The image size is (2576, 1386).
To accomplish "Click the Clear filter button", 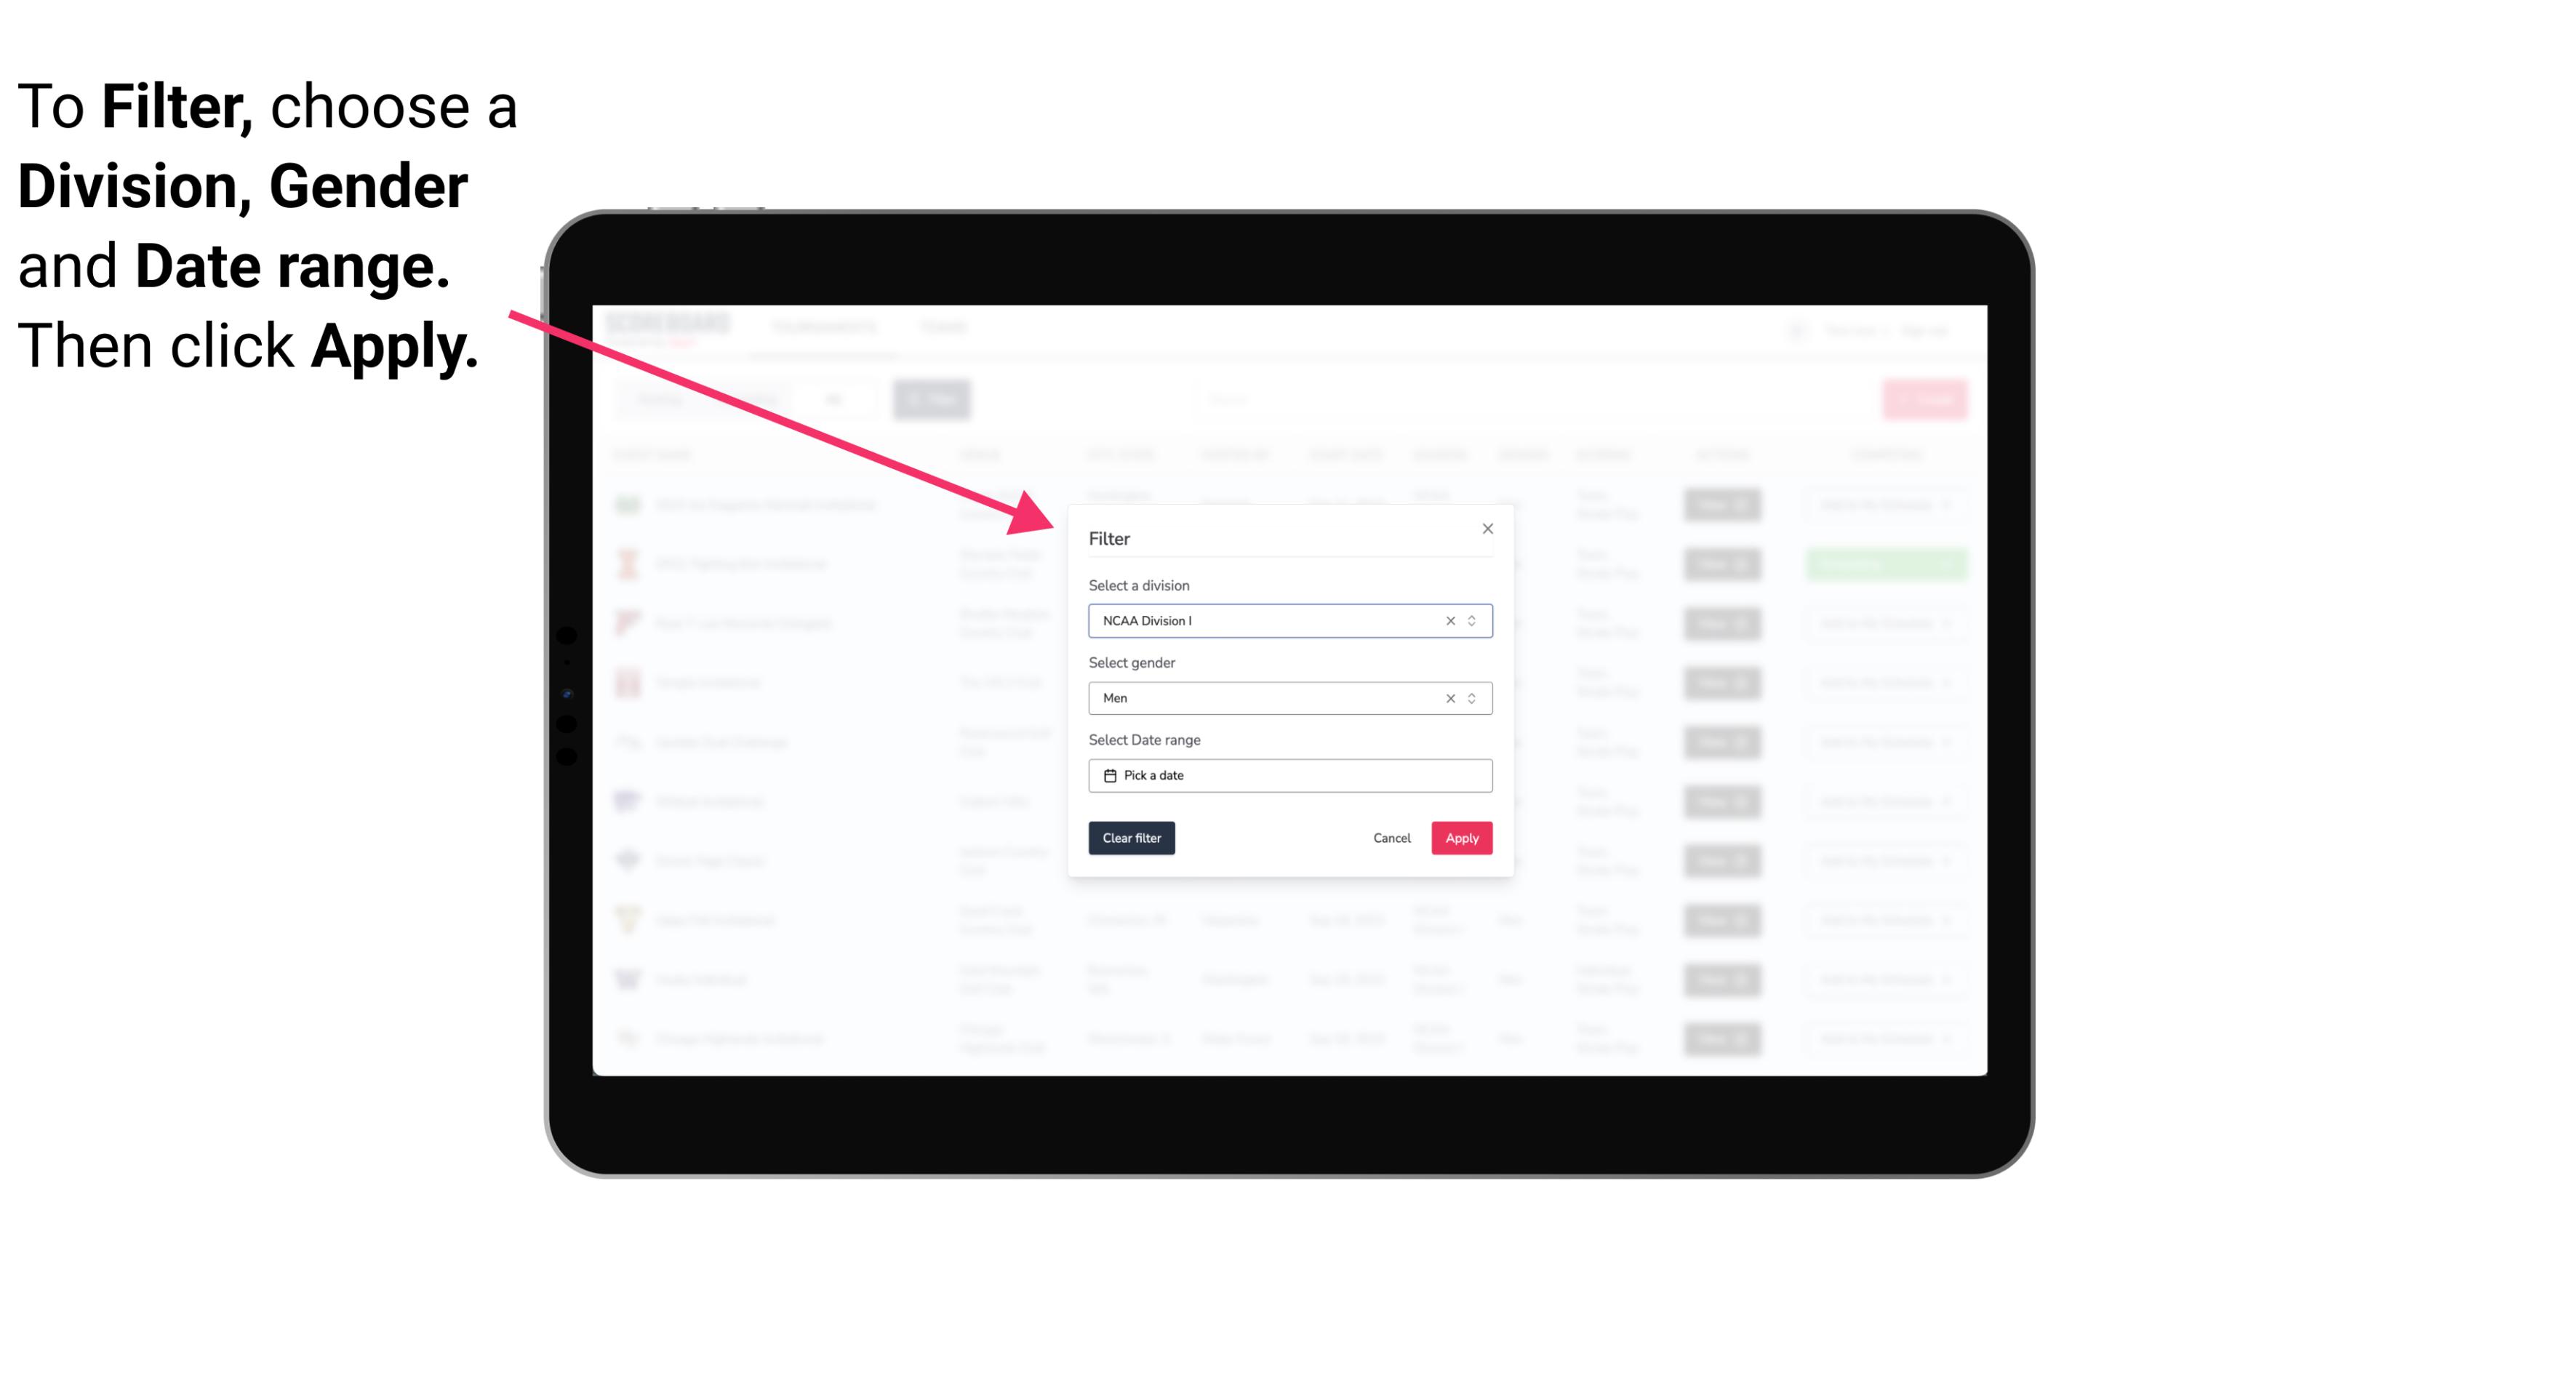I will coord(1132,838).
